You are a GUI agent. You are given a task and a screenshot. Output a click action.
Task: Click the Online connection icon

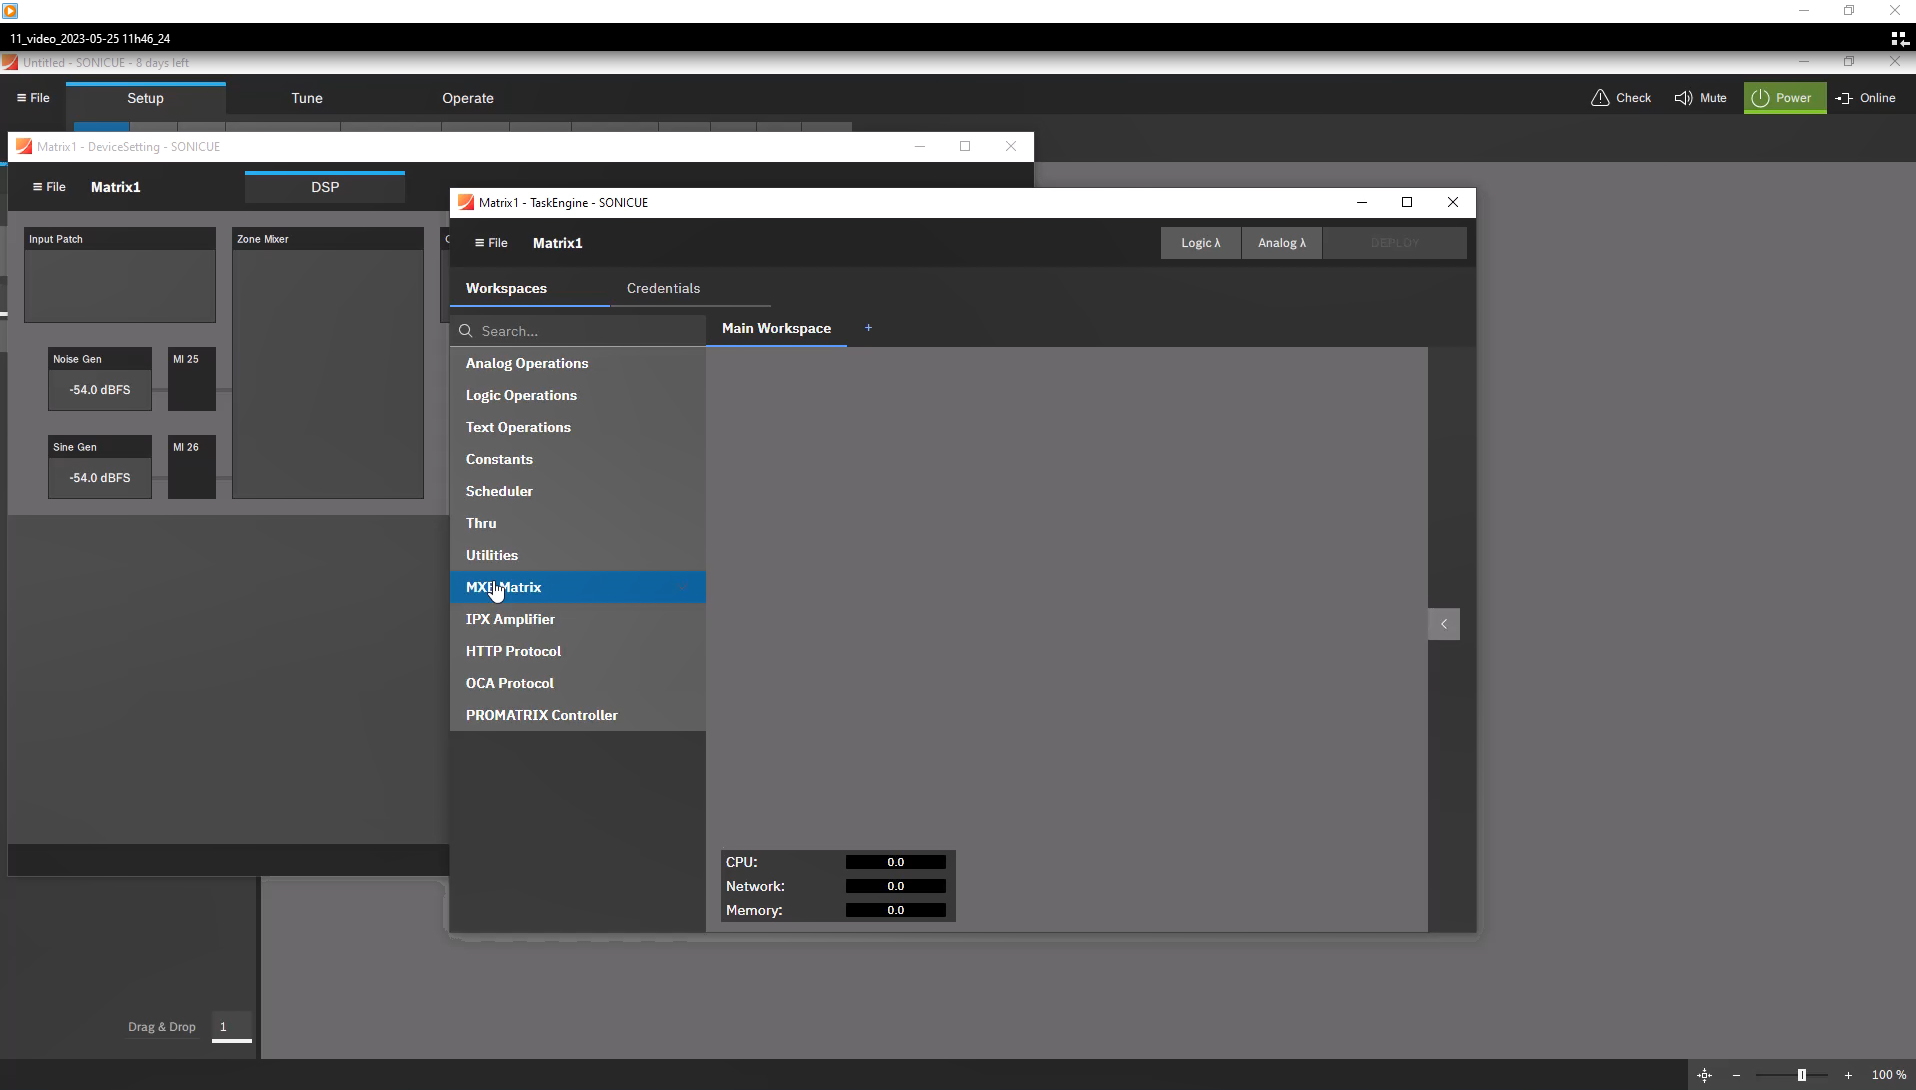point(1844,98)
